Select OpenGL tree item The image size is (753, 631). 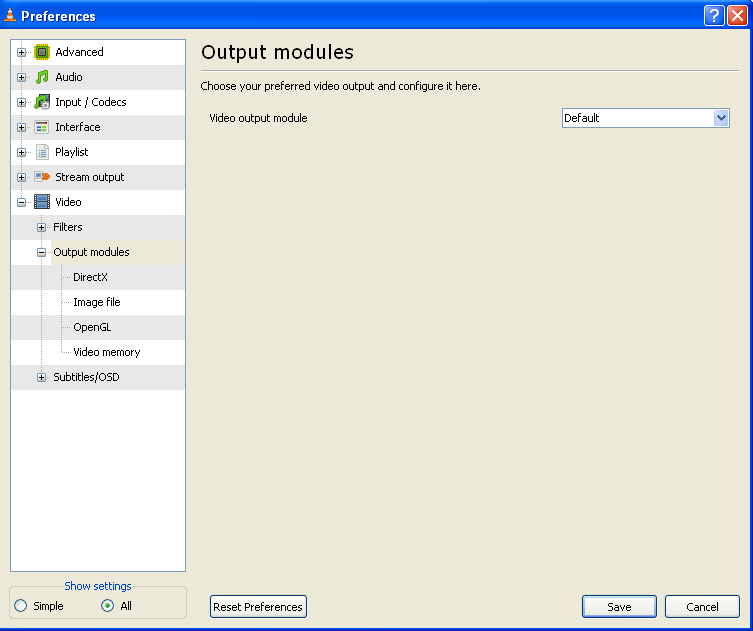click(x=92, y=327)
